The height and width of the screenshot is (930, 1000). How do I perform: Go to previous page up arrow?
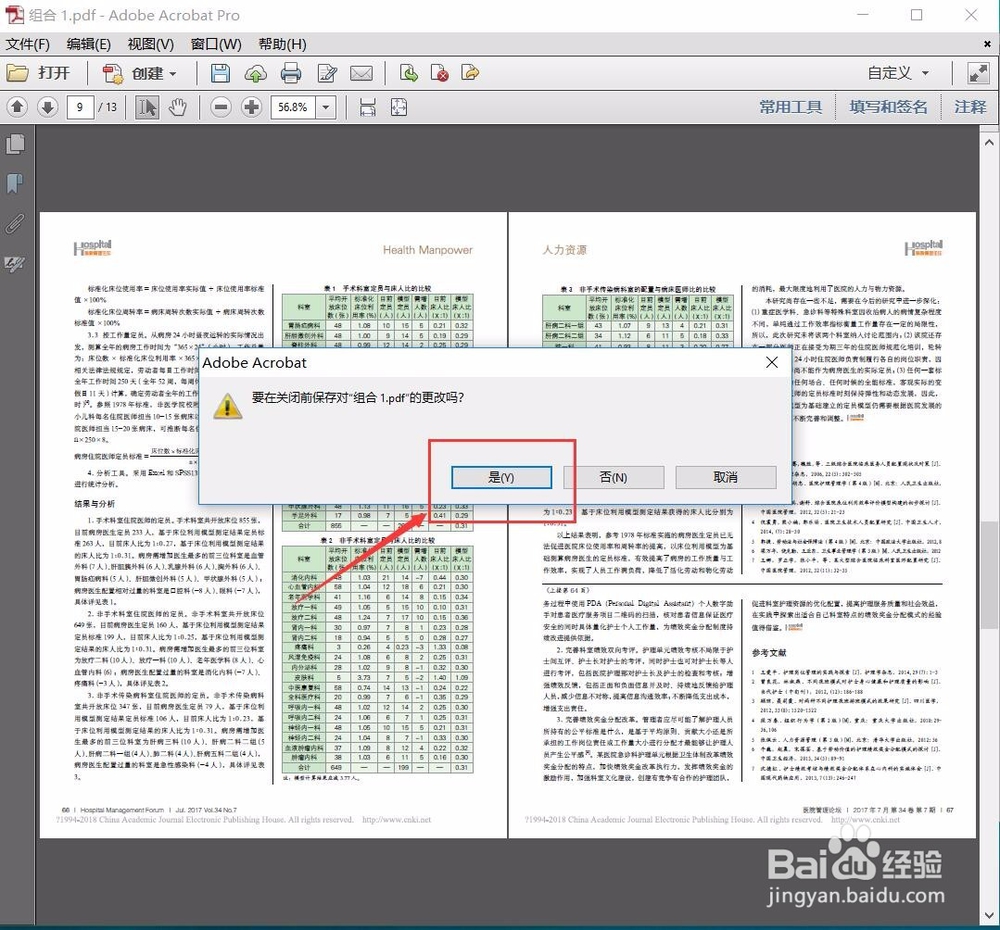(x=17, y=107)
